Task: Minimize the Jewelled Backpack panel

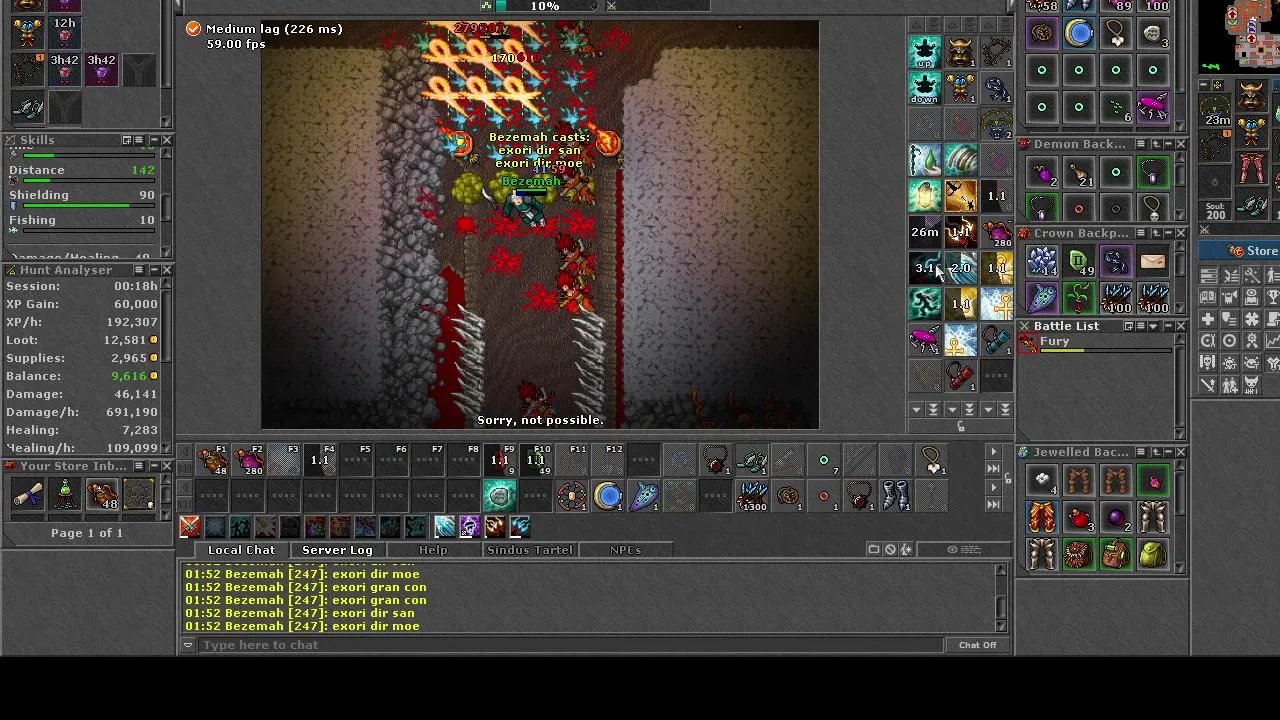Action: 1168,452
